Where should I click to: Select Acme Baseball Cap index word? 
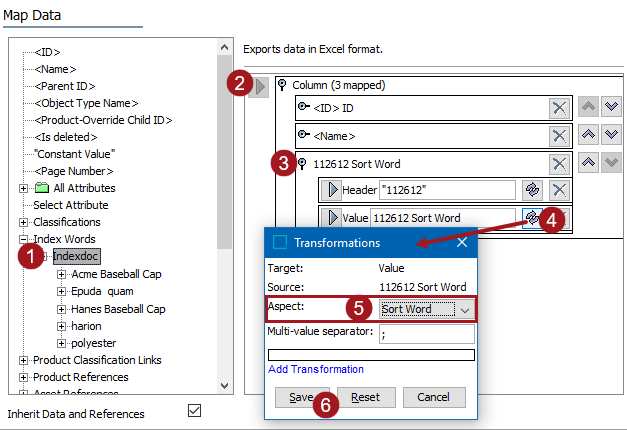(x=116, y=274)
